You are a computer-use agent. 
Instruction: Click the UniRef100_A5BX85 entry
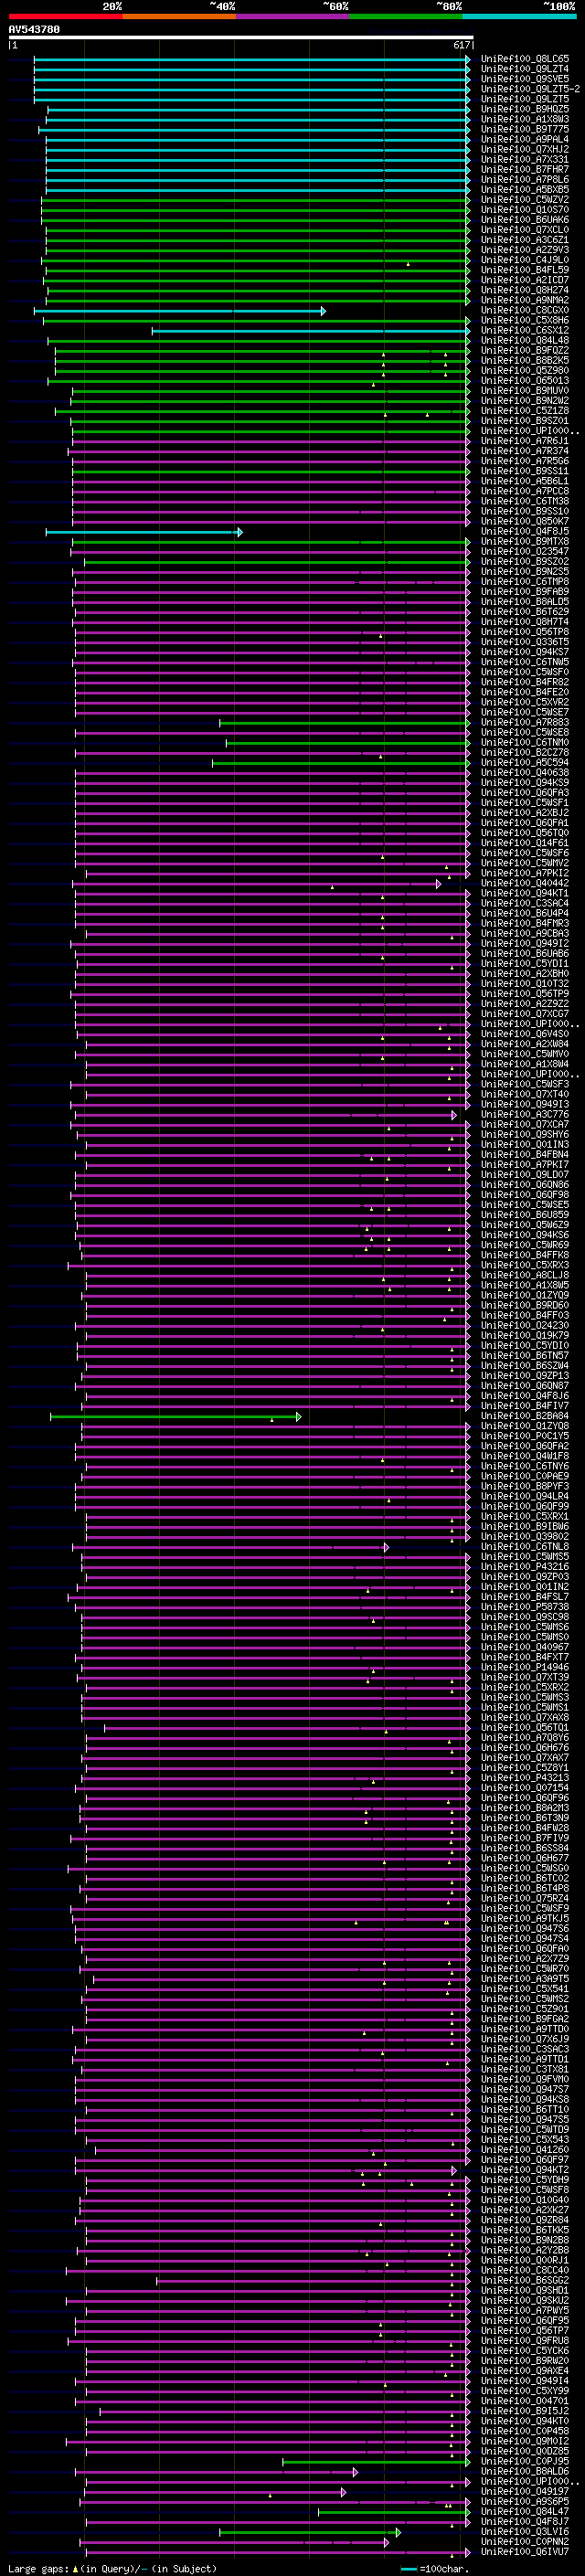point(524,189)
